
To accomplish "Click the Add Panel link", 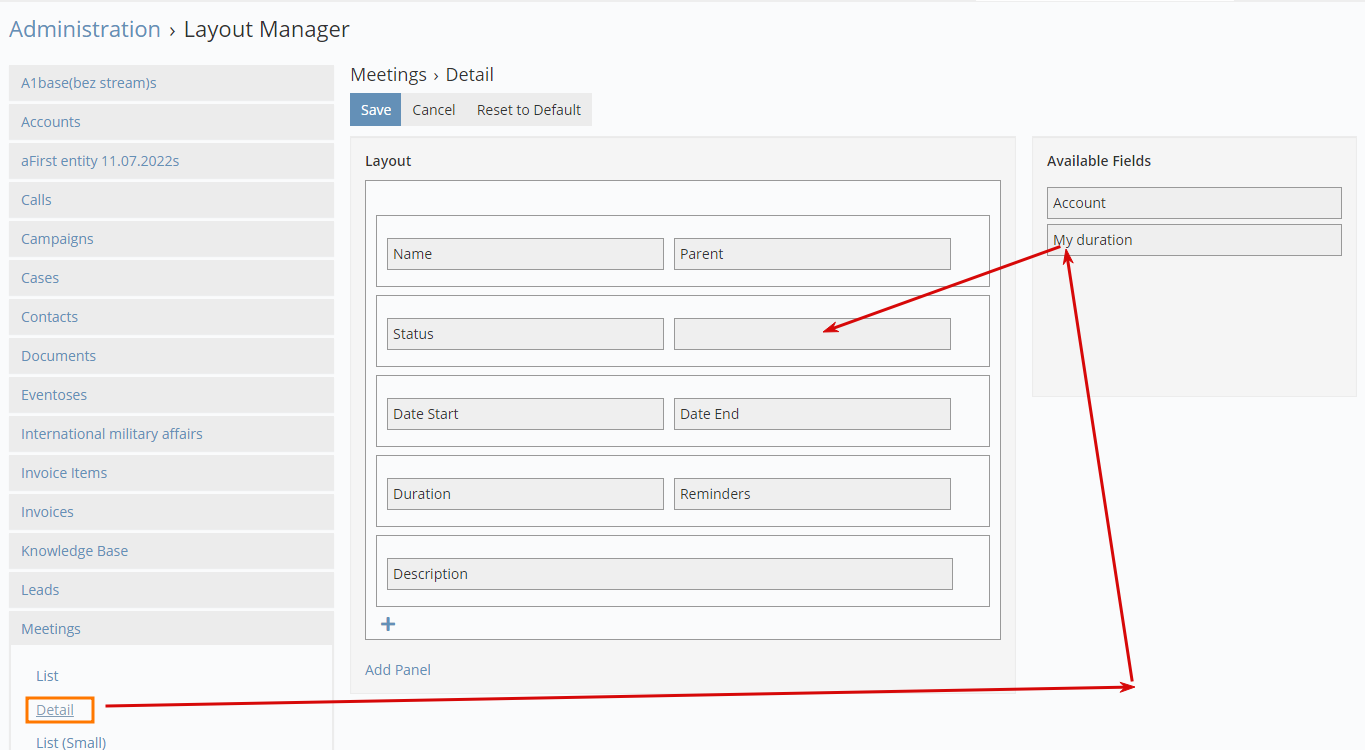I will 398,670.
